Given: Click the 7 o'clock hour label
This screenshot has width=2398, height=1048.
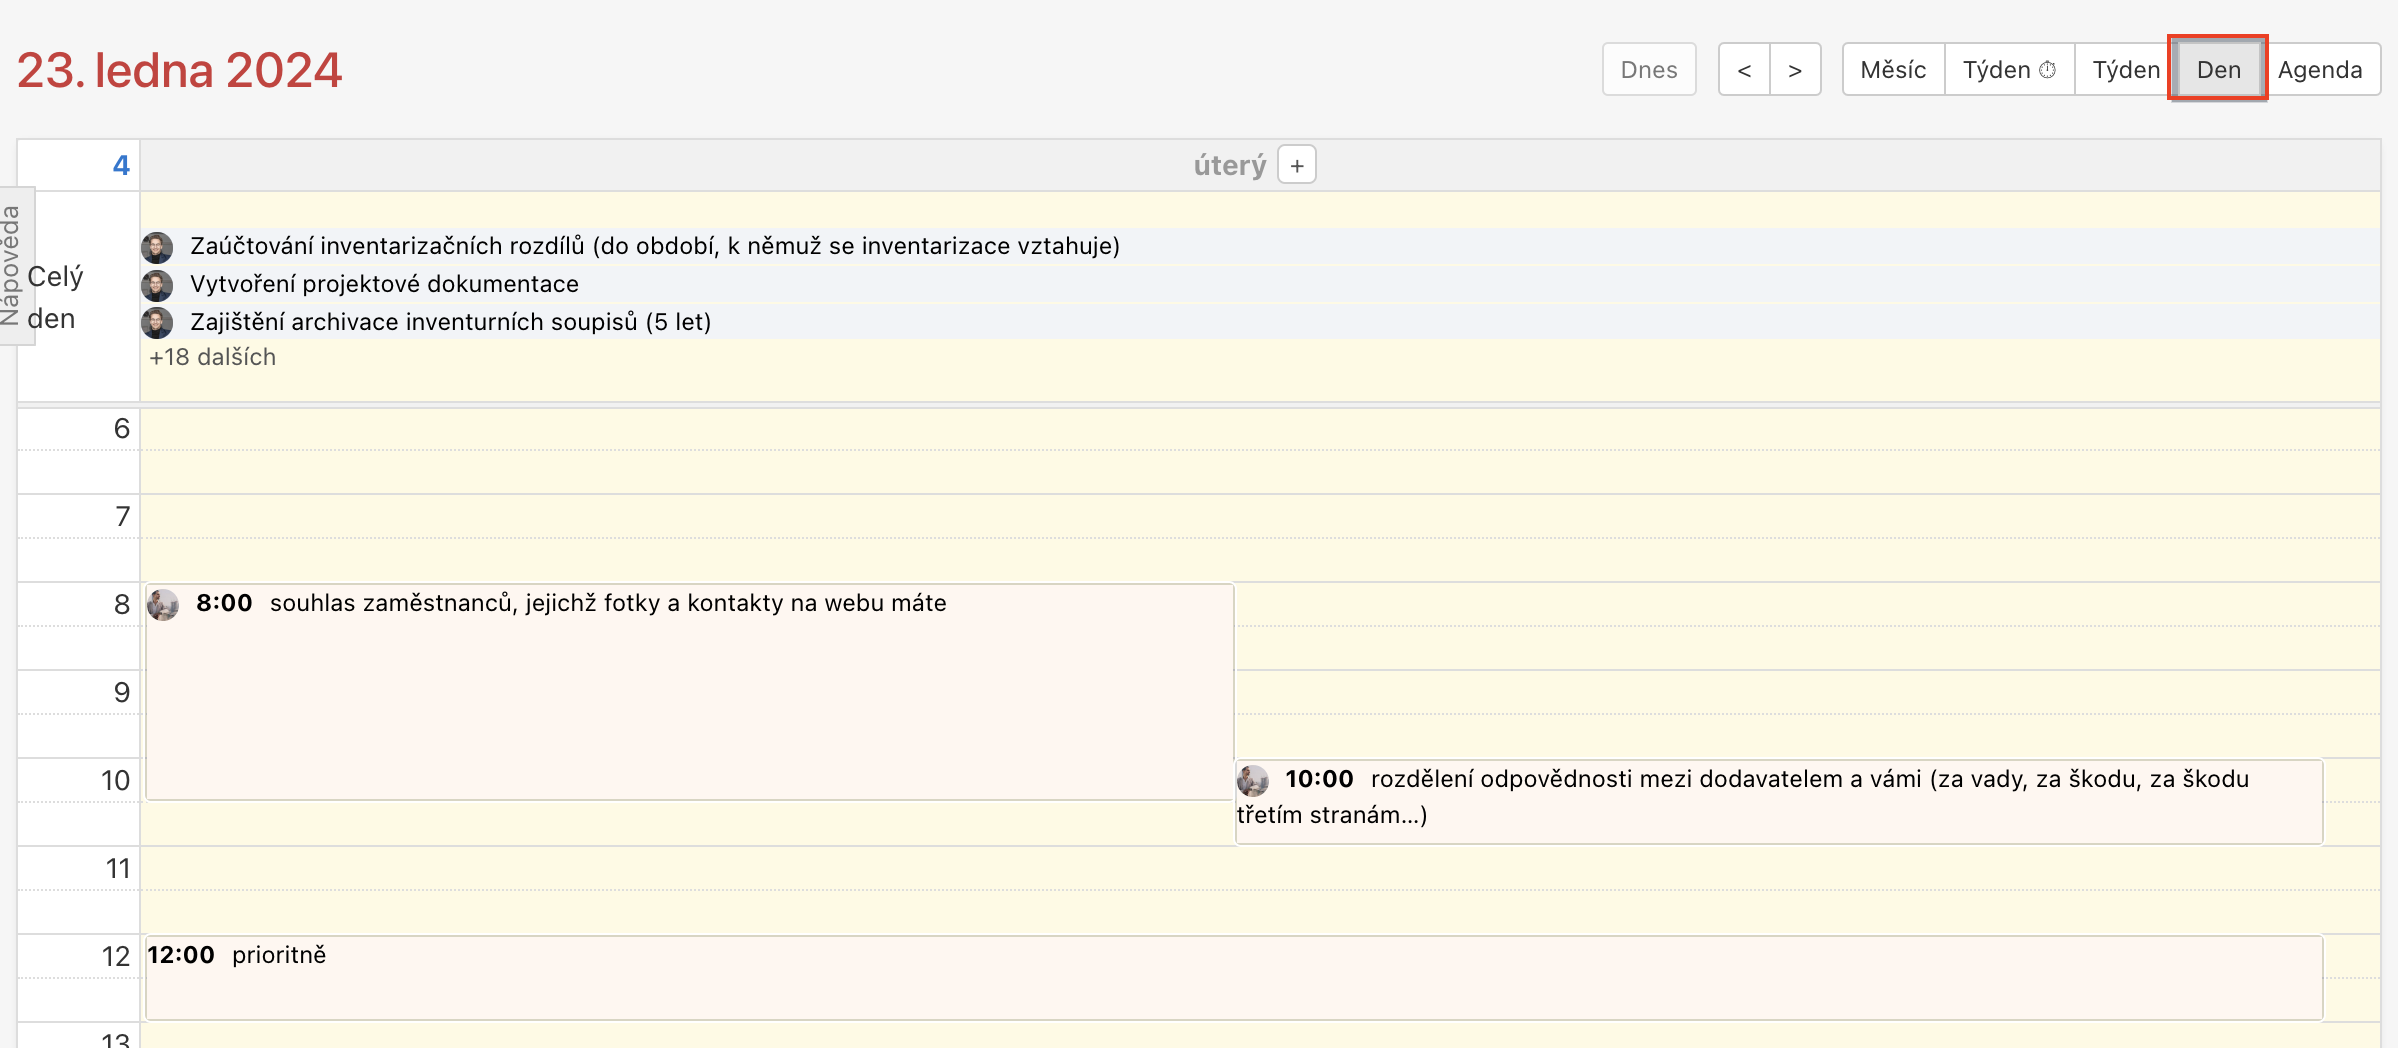Looking at the screenshot, I should pos(122,517).
